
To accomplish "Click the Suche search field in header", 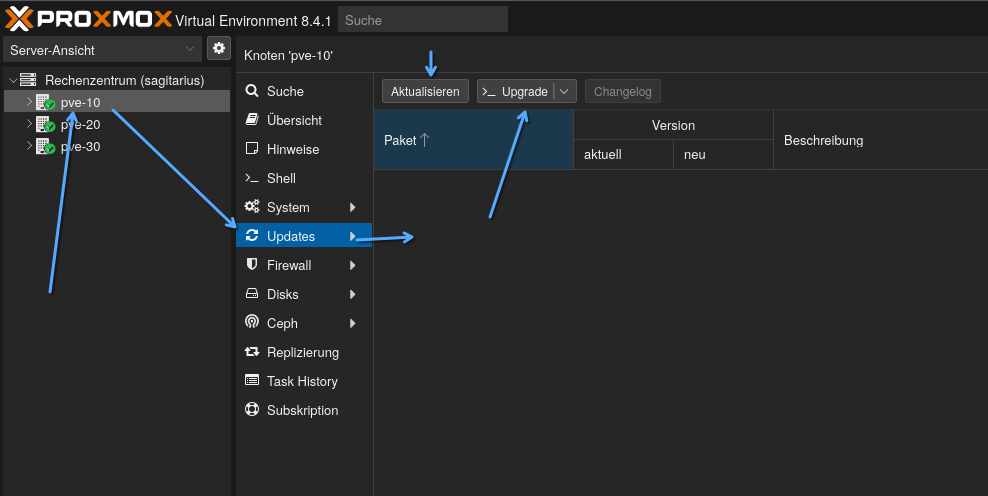I will [x=423, y=20].
